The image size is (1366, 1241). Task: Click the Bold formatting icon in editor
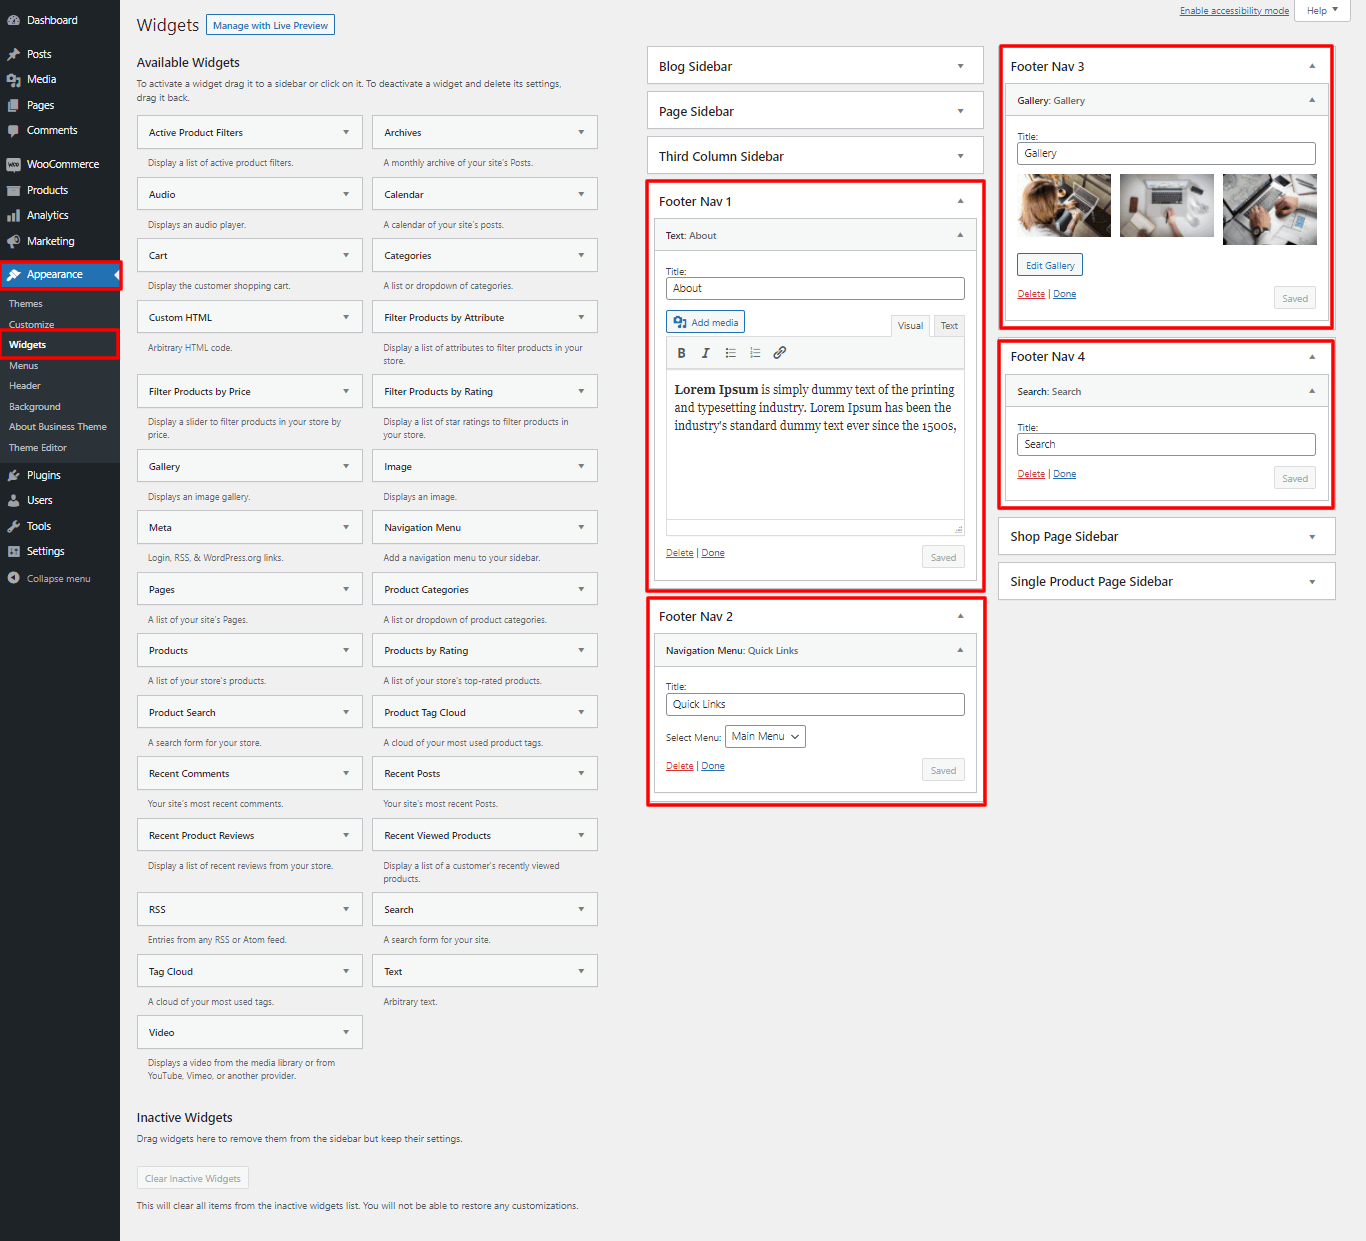(681, 353)
